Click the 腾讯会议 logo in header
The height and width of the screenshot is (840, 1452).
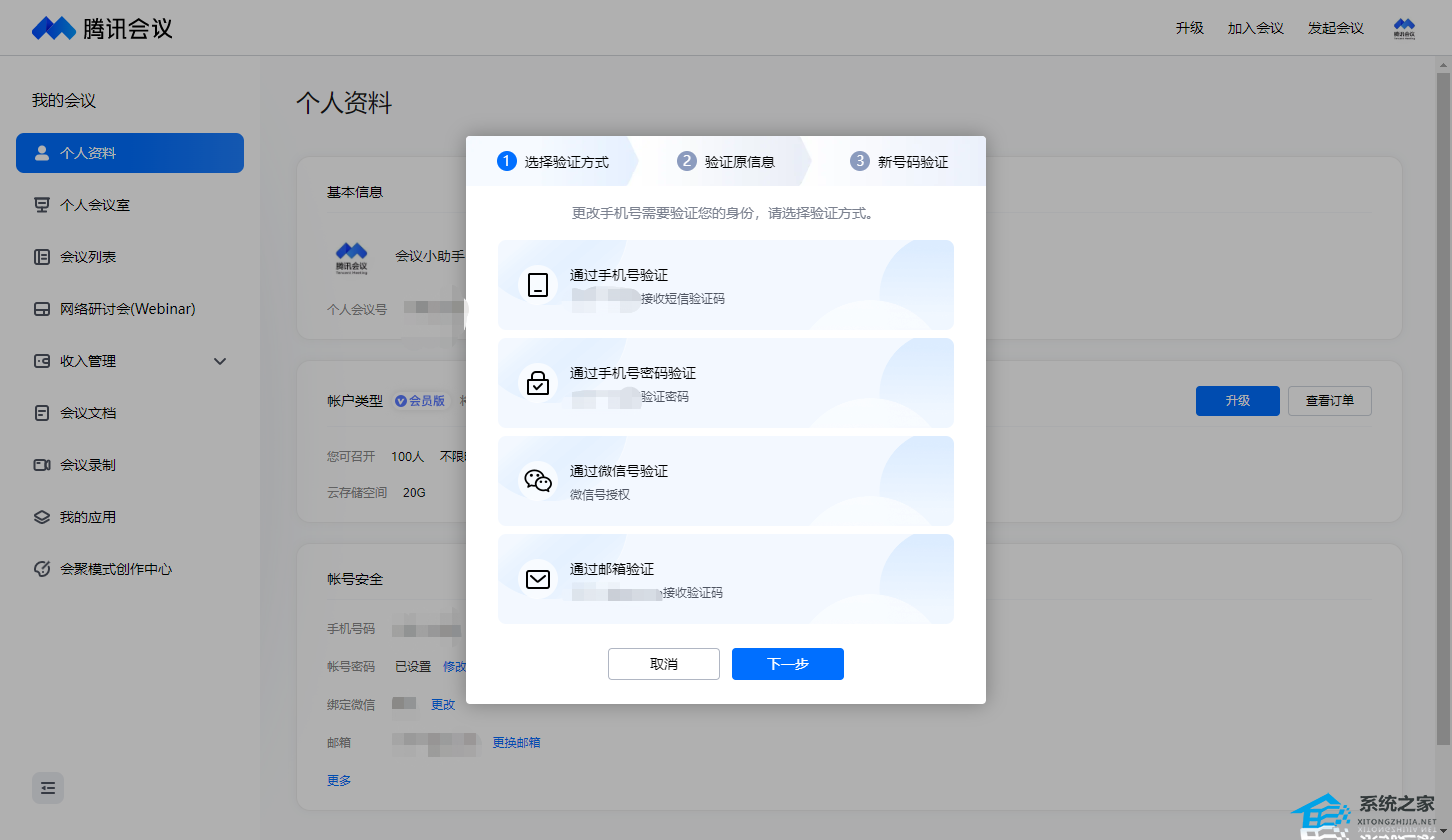click(x=102, y=28)
